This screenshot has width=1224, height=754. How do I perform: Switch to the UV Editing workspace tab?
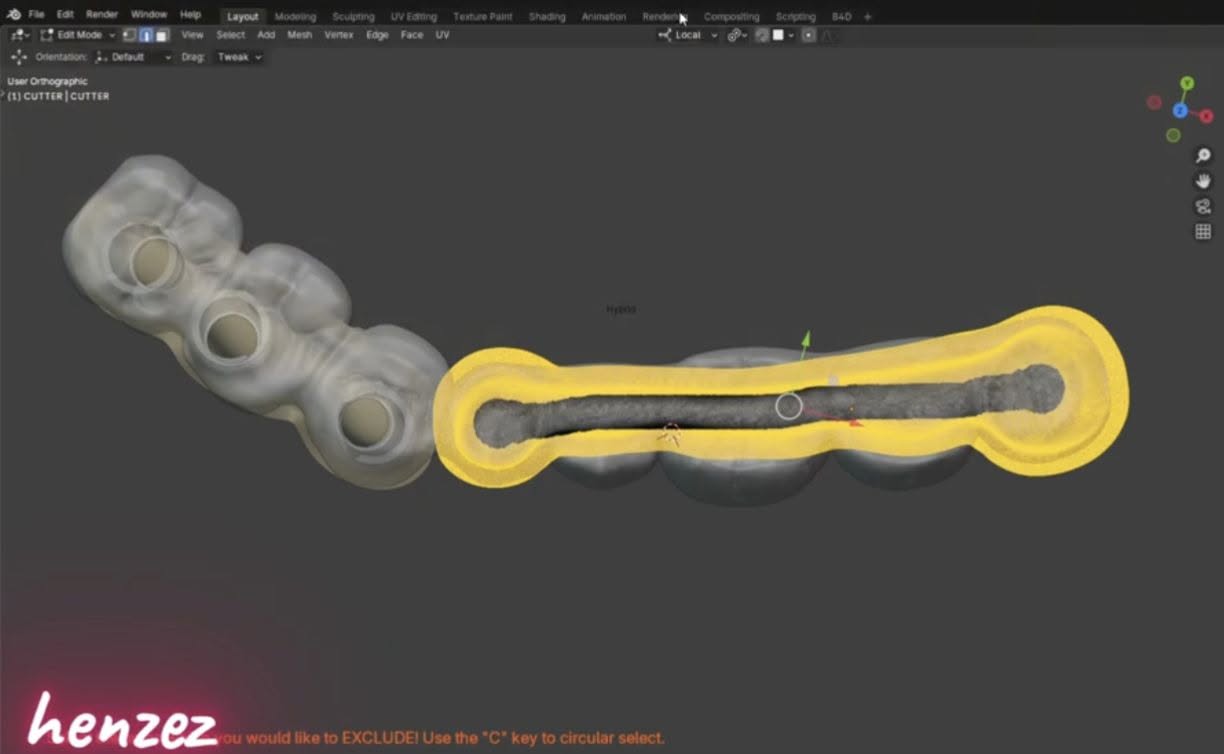pos(414,17)
